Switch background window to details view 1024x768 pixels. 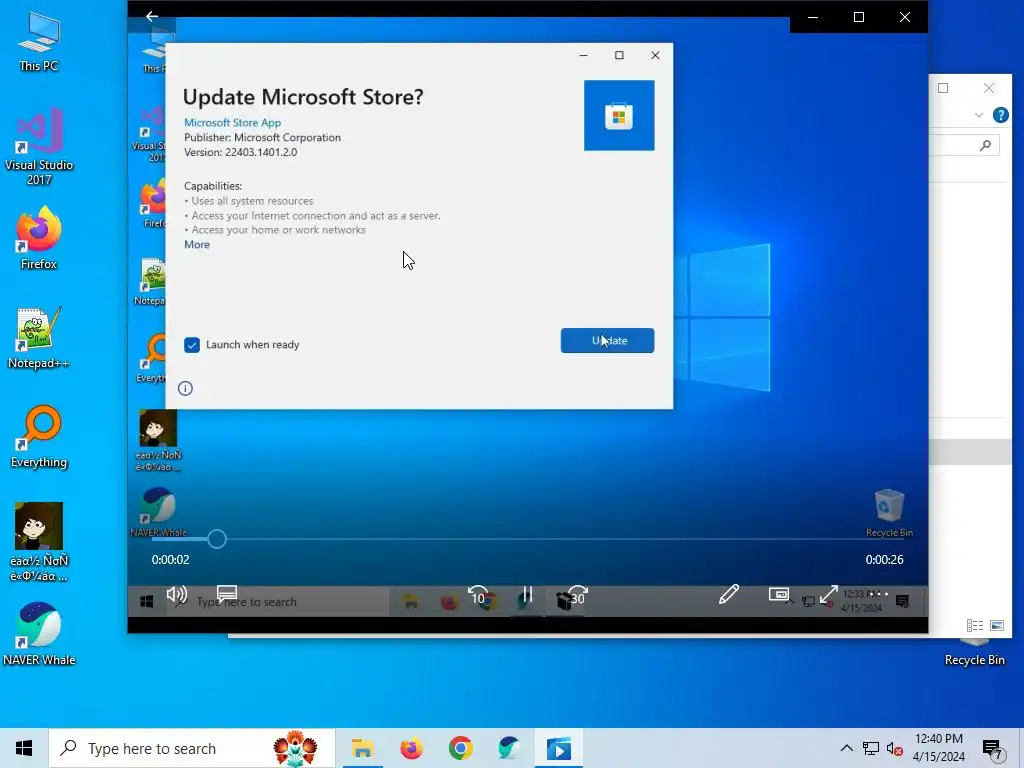pos(974,626)
